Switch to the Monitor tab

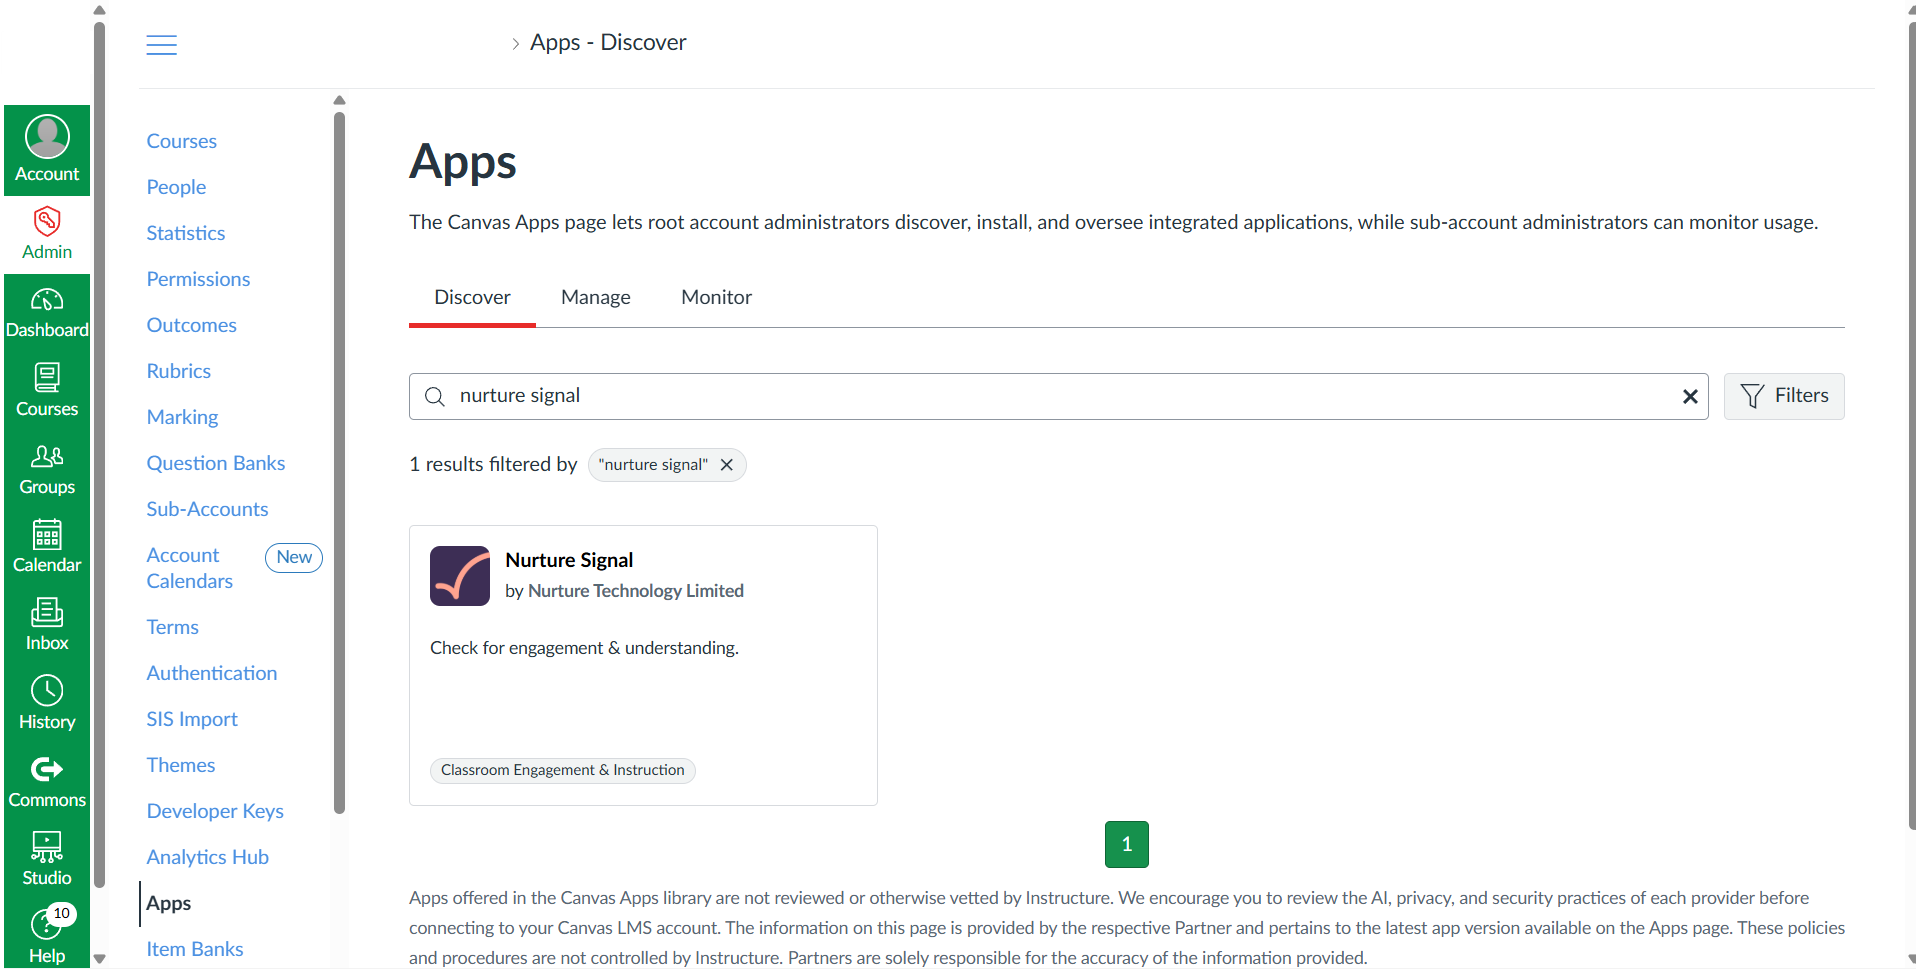pyautogui.click(x=717, y=297)
